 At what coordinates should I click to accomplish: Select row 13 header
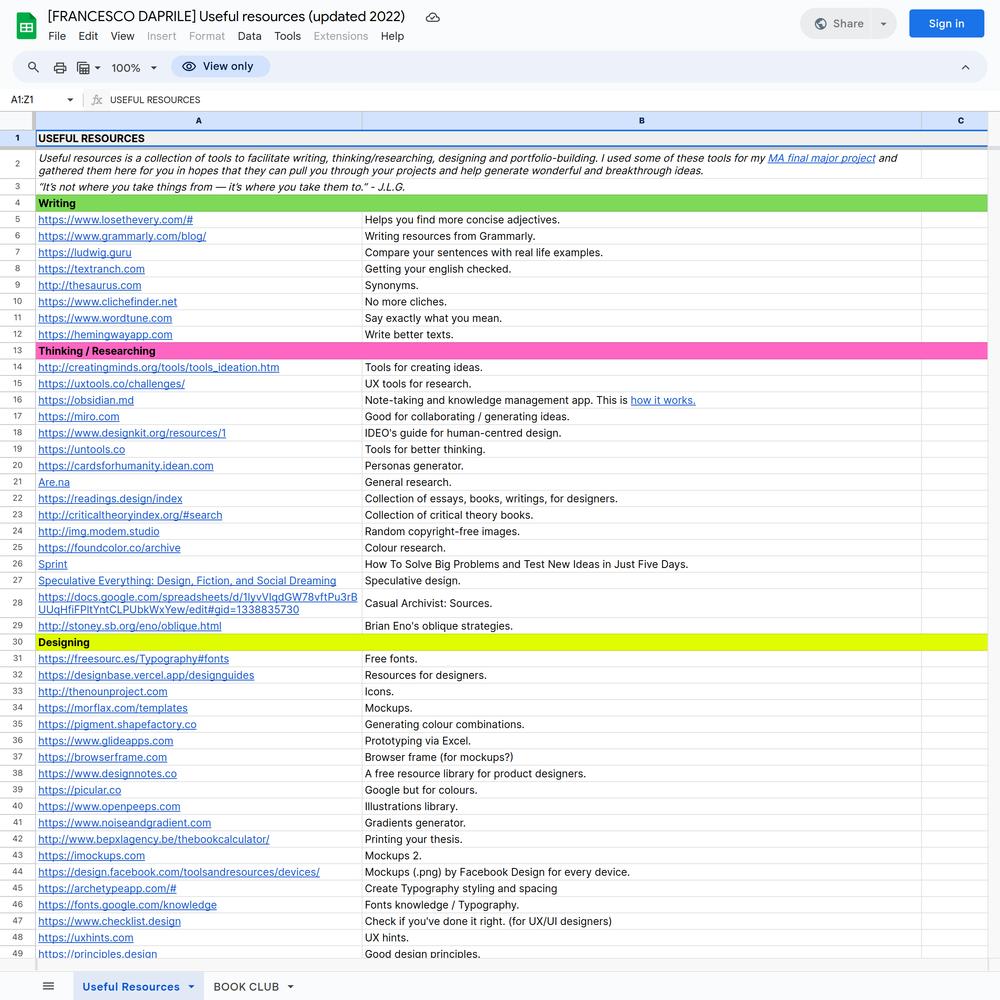[17, 351]
